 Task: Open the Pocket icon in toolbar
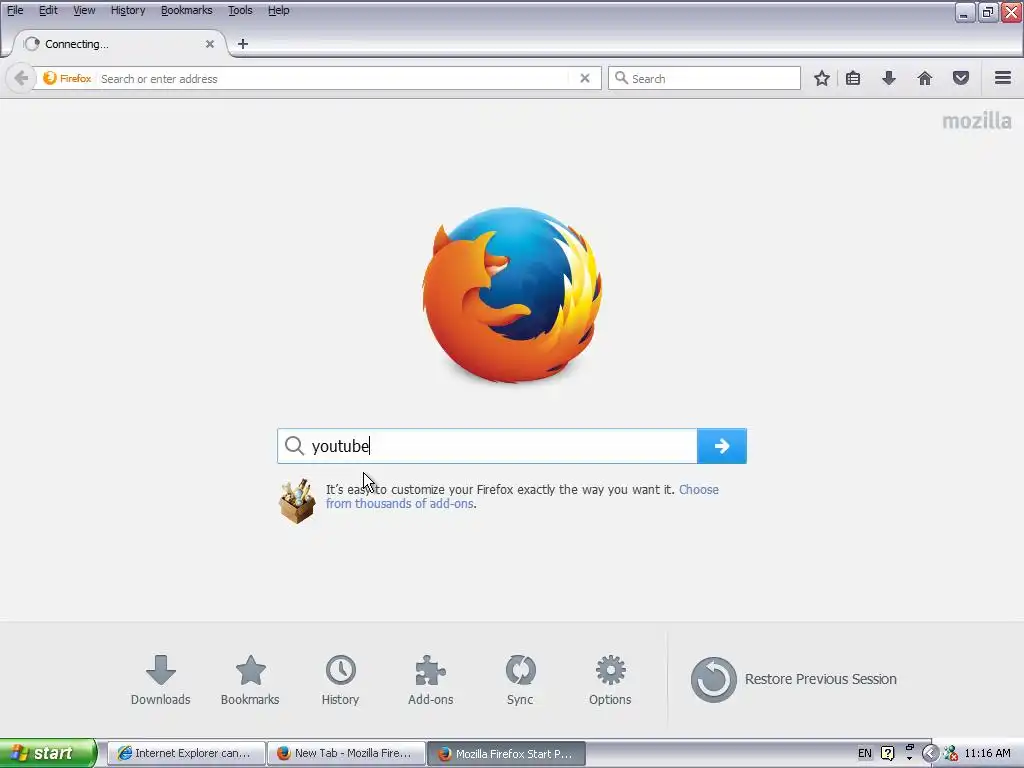point(960,78)
